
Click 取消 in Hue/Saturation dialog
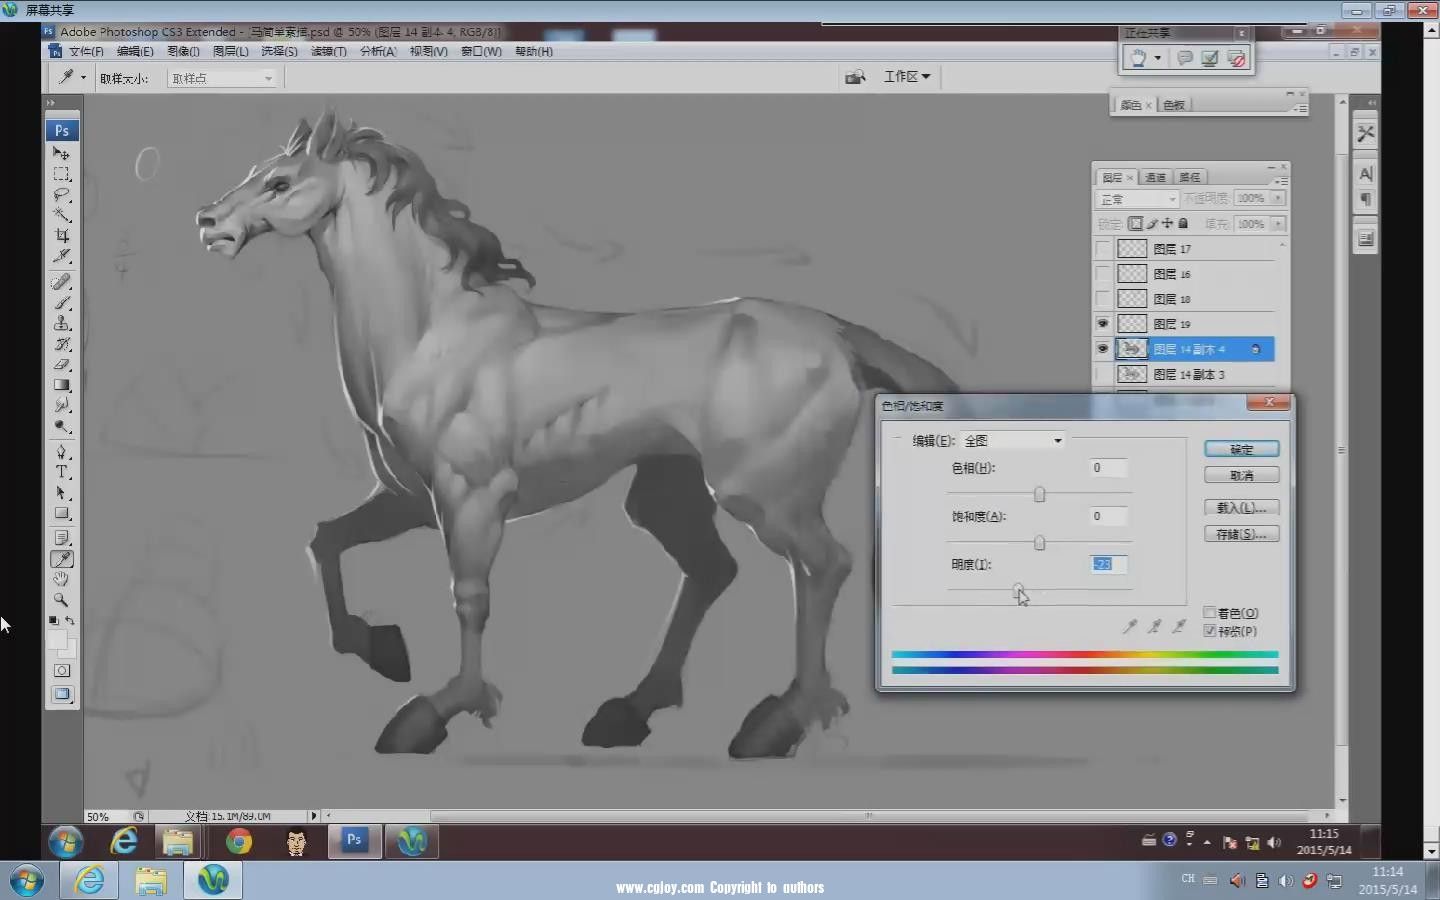click(x=1241, y=476)
